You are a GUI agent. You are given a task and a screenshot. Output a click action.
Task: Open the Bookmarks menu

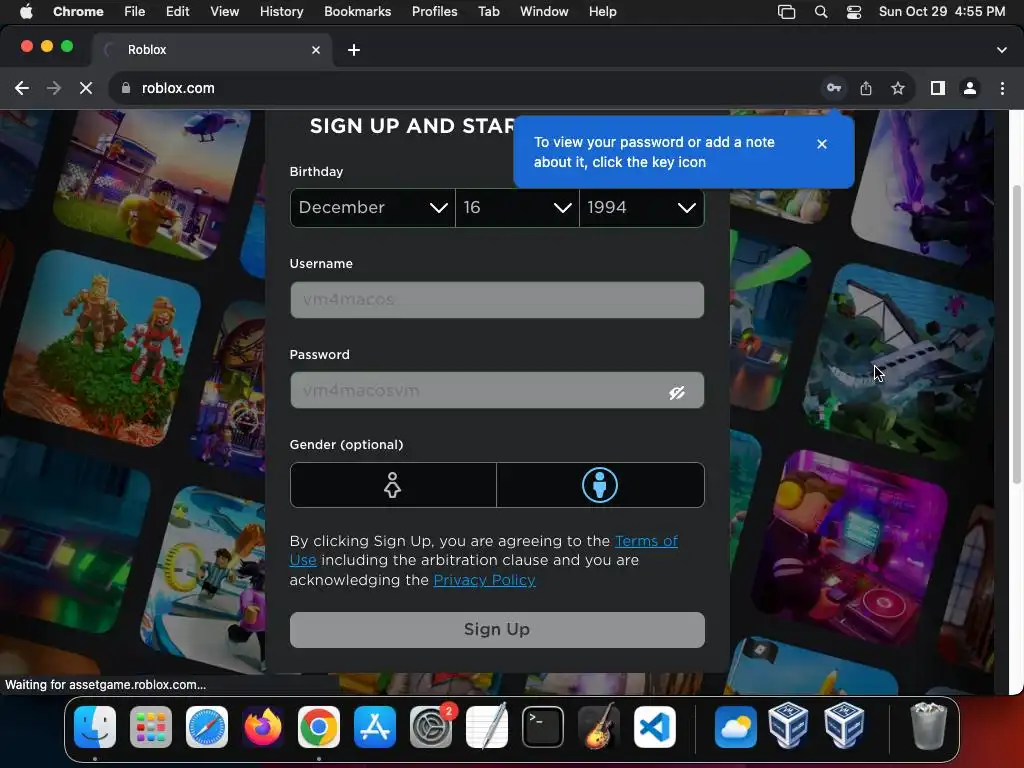[358, 12]
